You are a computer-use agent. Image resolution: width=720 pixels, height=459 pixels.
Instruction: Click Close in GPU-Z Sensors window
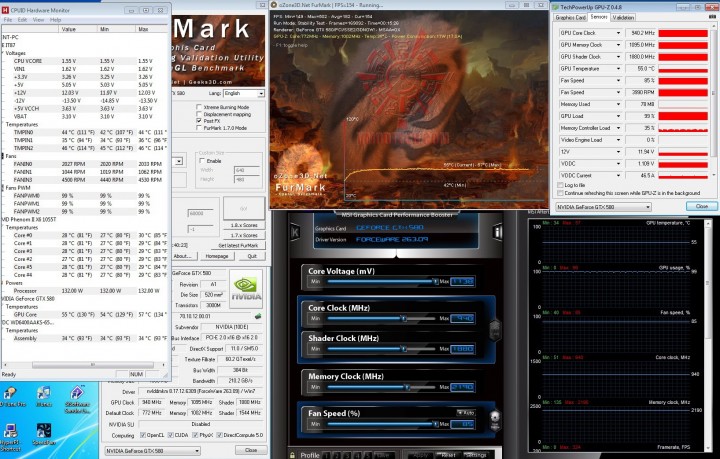702,206
